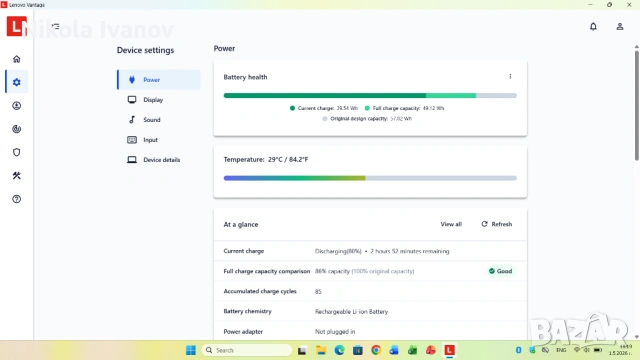
Task: Open notifications bell
Action: click(593, 27)
